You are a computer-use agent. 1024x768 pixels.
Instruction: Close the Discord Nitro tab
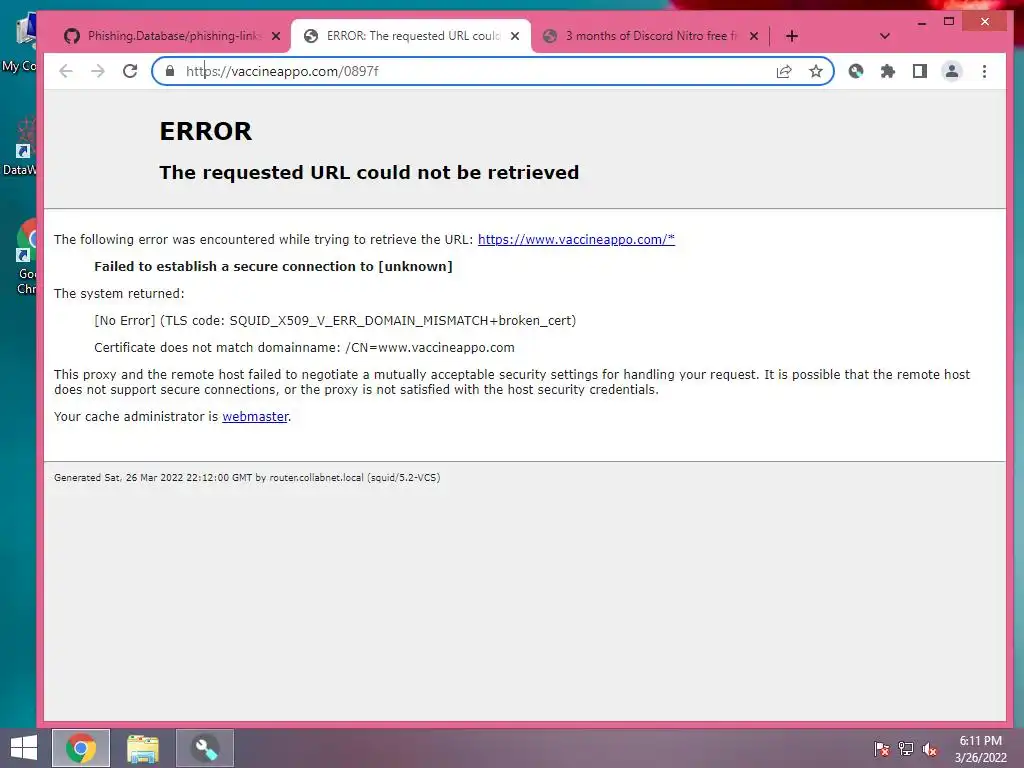click(x=754, y=36)
